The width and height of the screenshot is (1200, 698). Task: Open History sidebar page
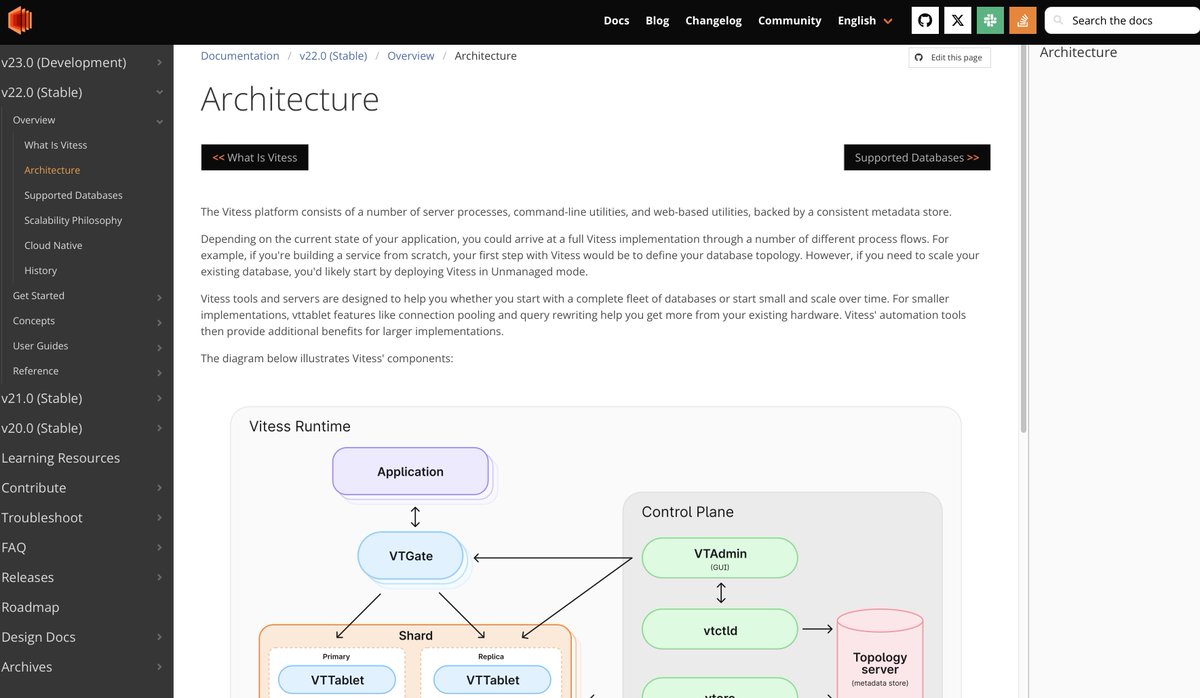(x=41, y=270)
